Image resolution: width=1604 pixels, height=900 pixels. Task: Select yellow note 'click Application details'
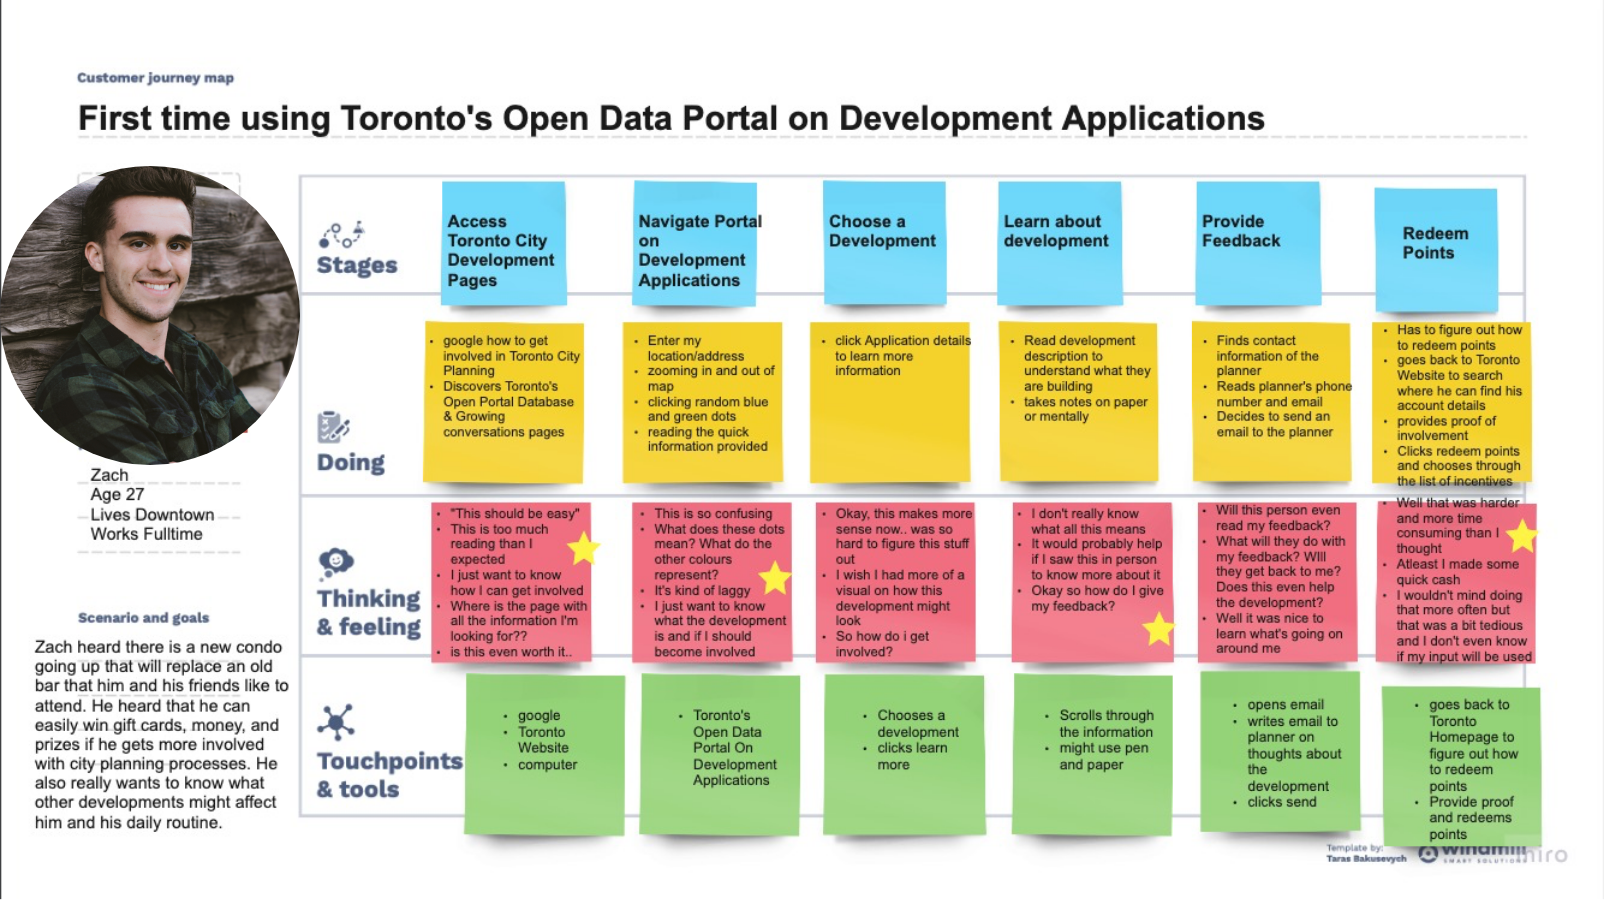(890, 403)
